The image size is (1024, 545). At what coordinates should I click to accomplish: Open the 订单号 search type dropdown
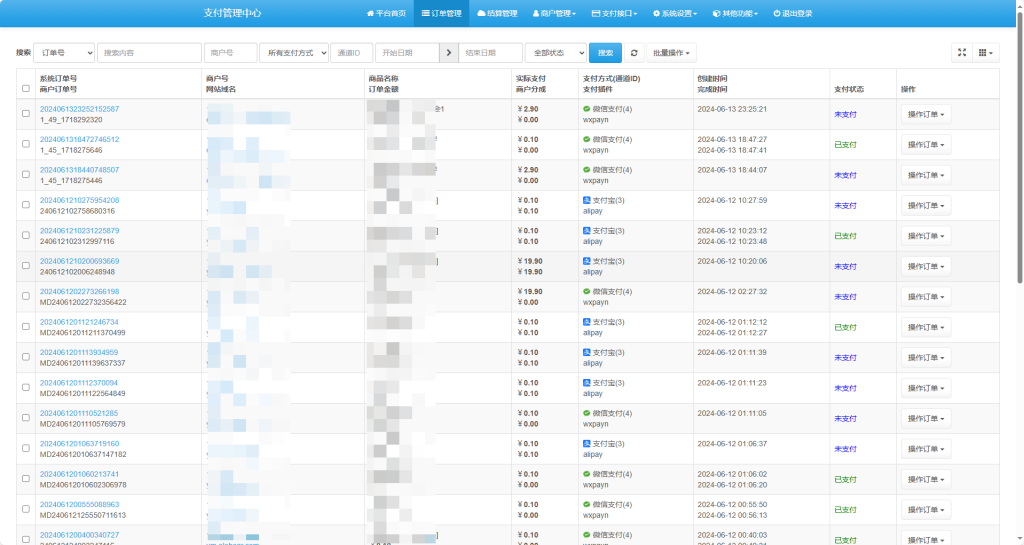click(64, 53)
